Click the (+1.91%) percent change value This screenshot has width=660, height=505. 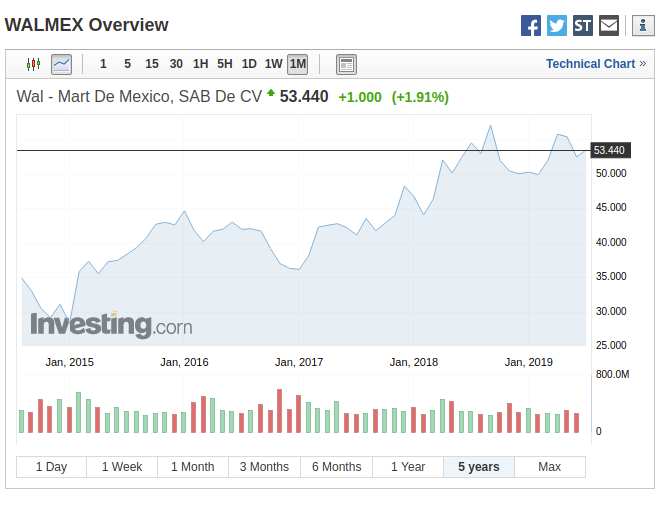tap(420, 97)
